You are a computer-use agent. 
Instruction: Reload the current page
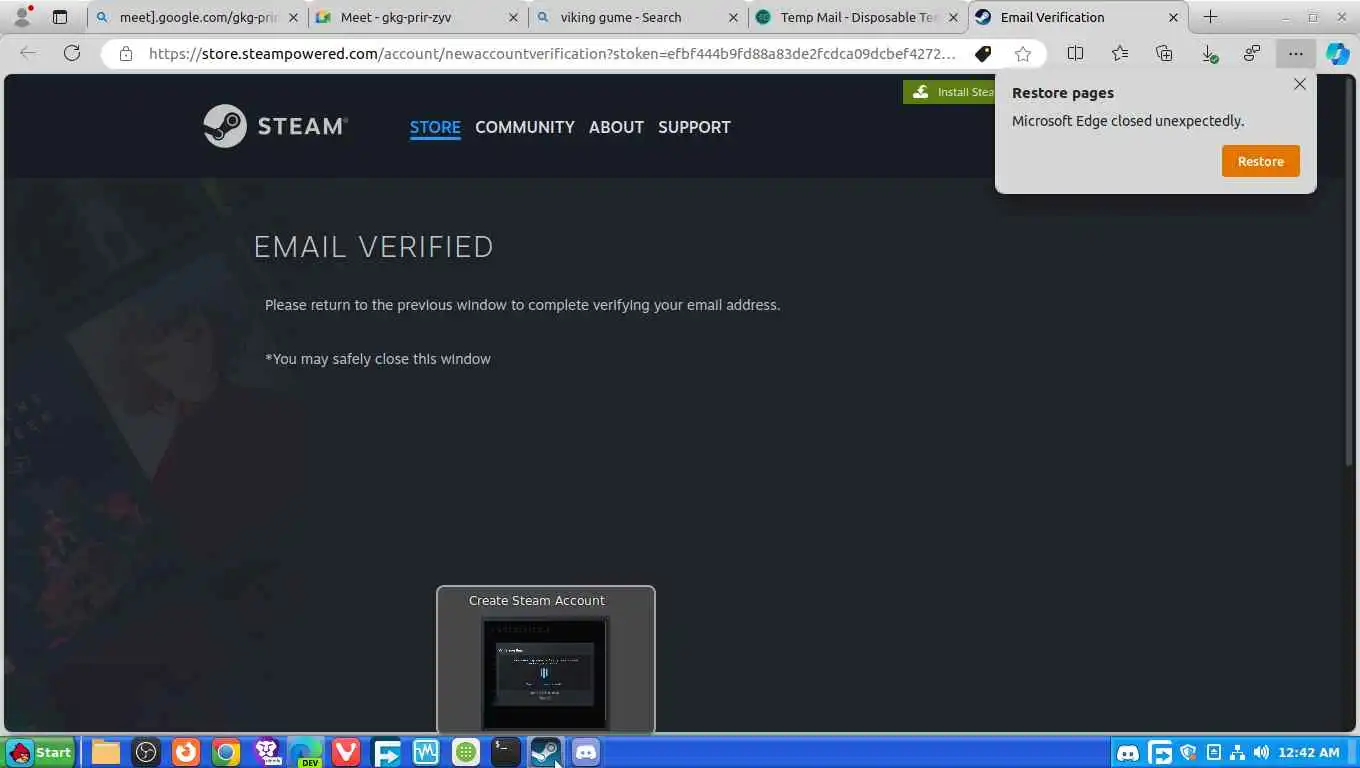pos(71,53)
